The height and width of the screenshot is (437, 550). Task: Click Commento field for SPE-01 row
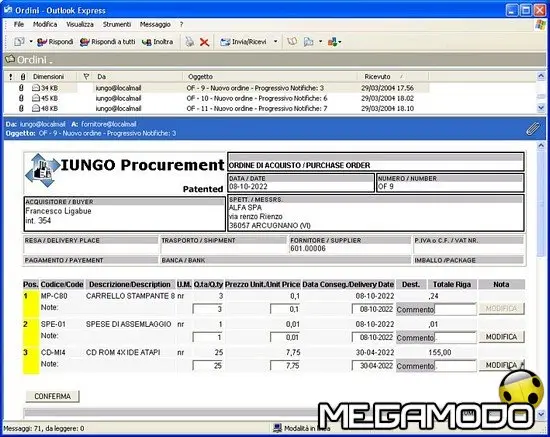(x=455, y=338)
